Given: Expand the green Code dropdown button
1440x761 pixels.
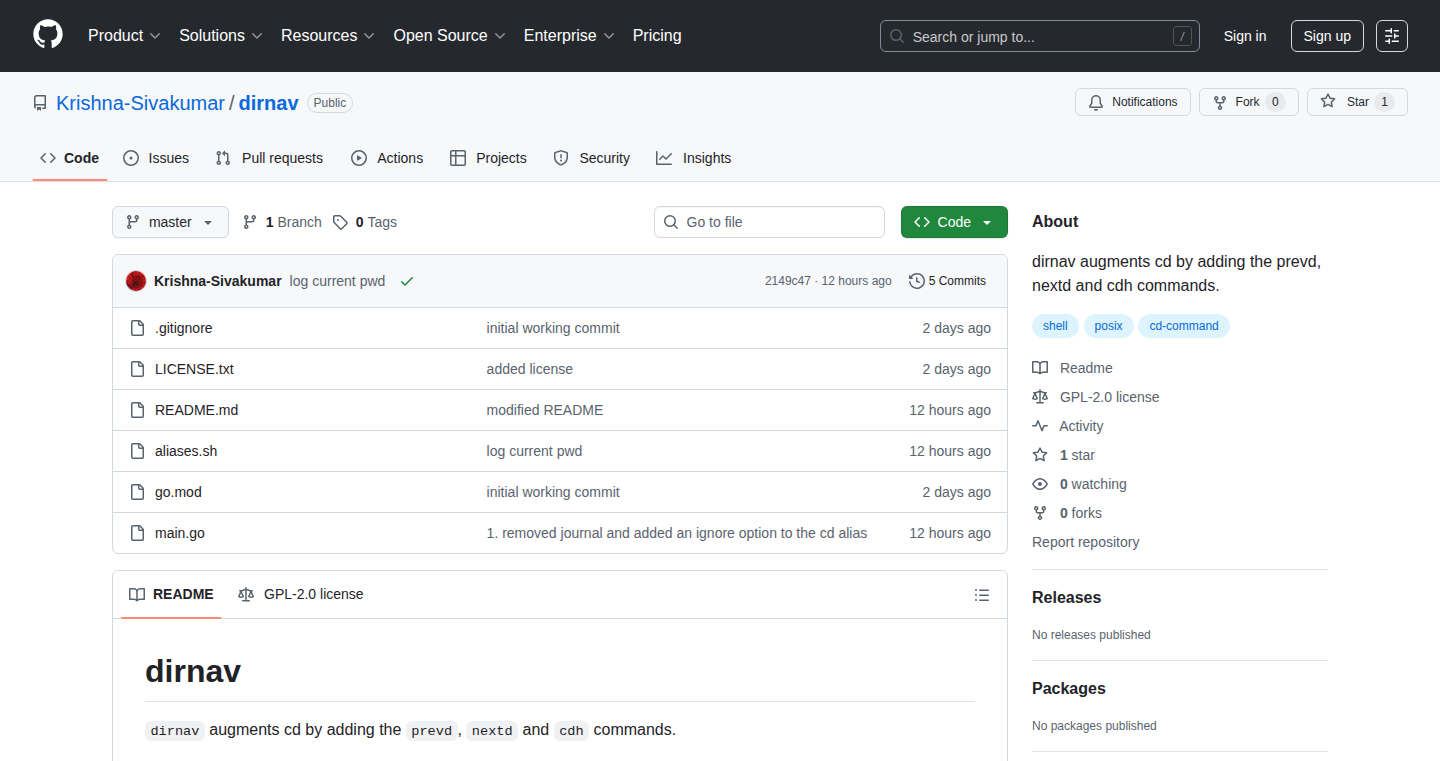Looking at the screenshot, I should coord(954,222).
